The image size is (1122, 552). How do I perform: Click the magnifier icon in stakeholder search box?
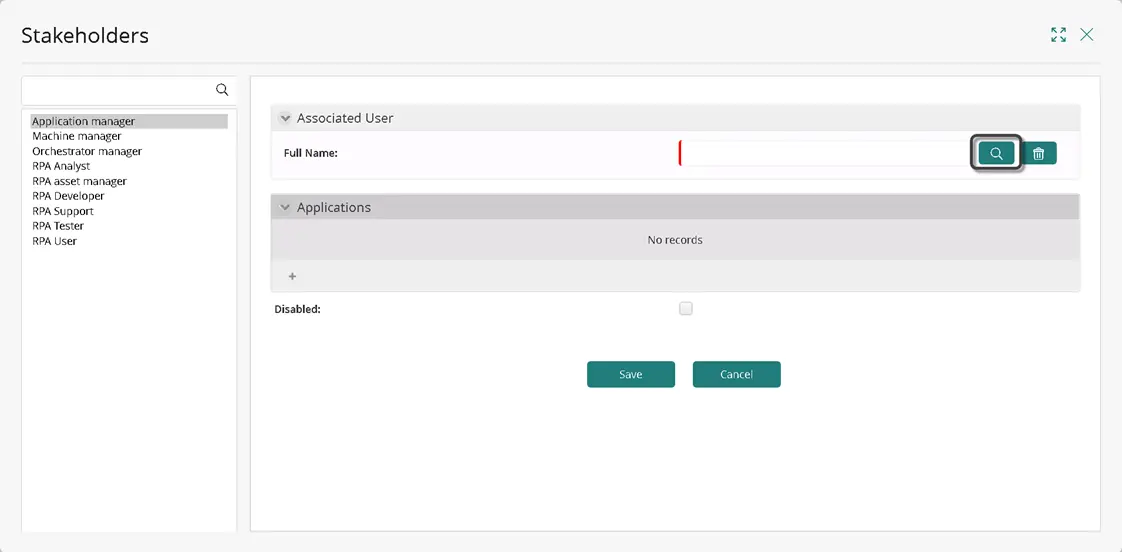[x=222, y=89]
